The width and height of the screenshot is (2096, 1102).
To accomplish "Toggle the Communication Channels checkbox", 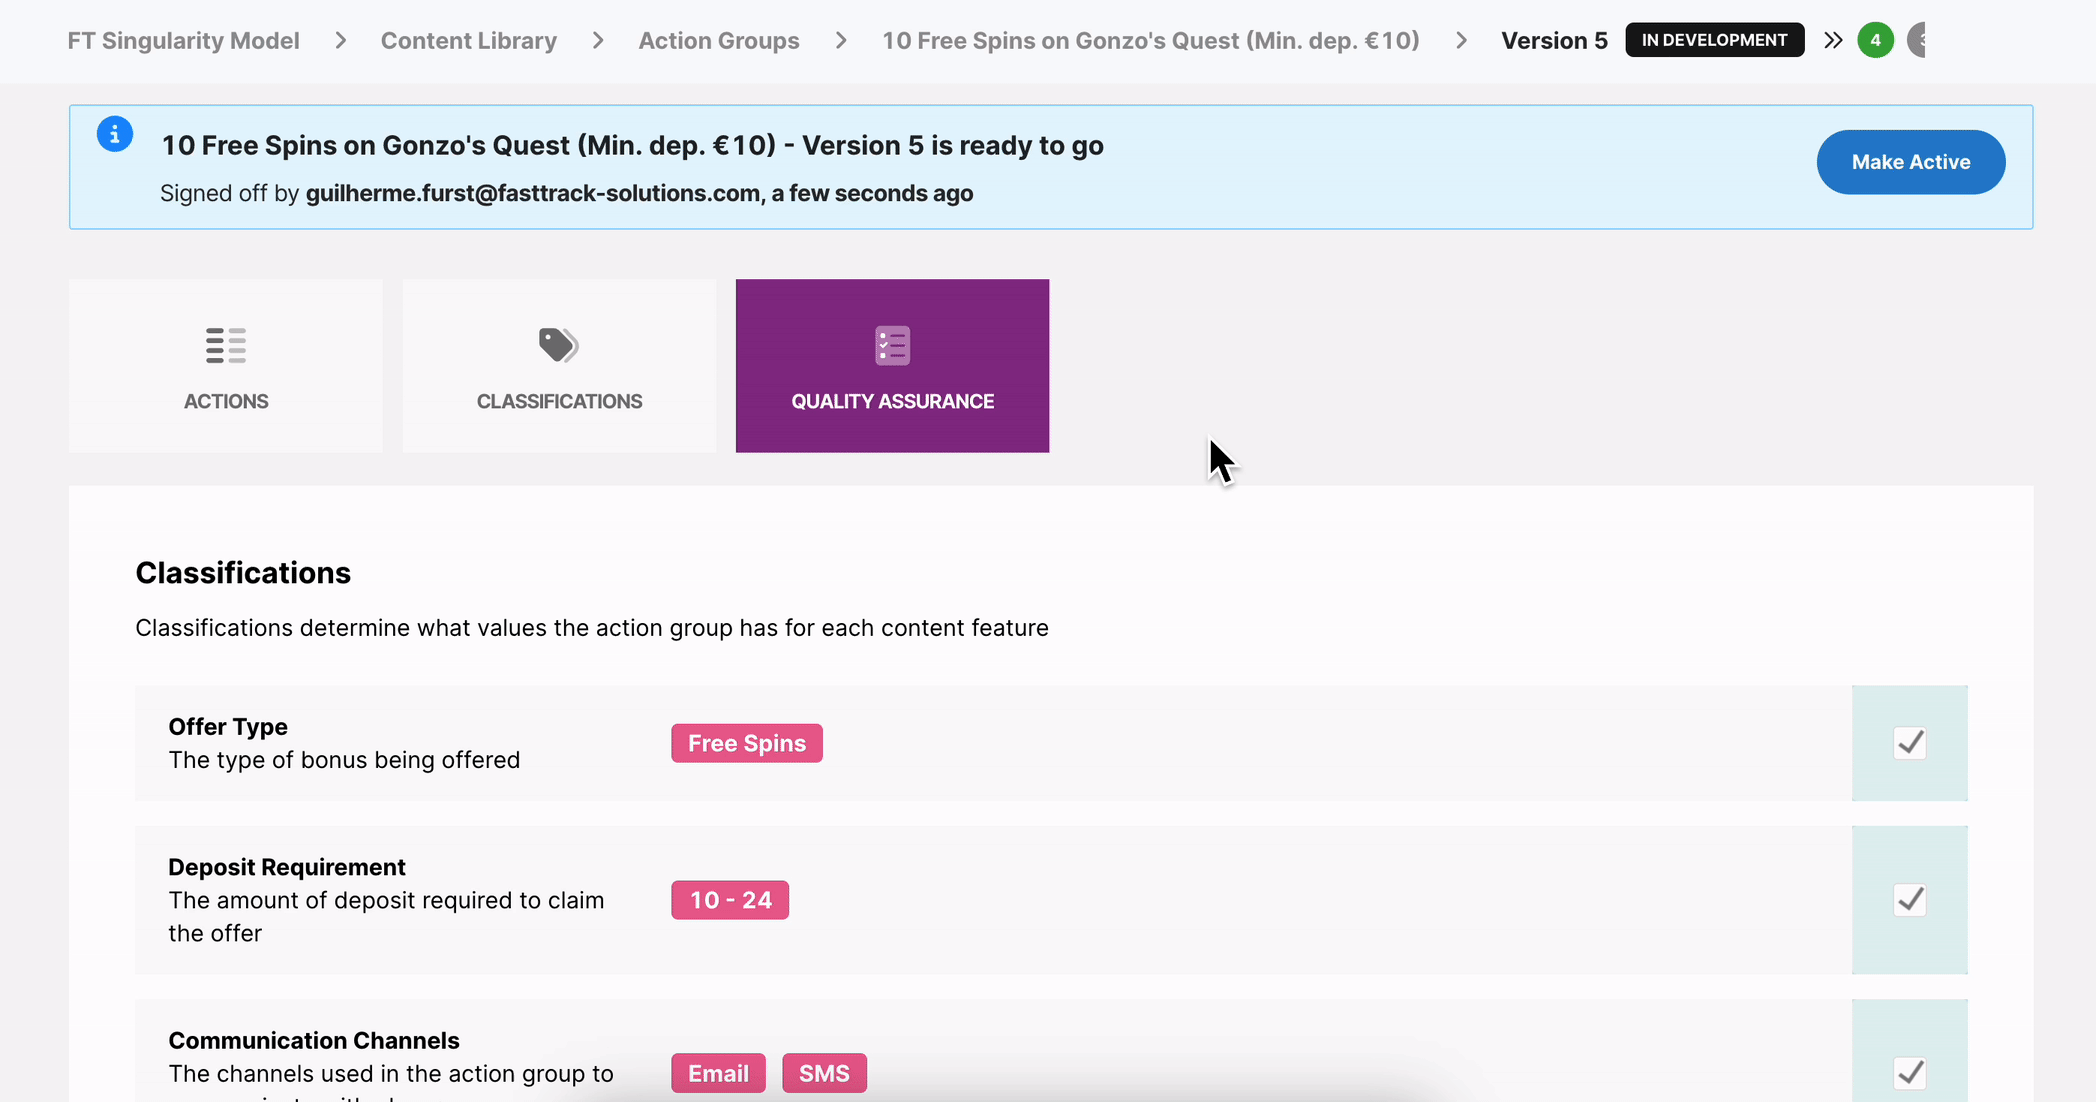I will tap(1909, 1073).
